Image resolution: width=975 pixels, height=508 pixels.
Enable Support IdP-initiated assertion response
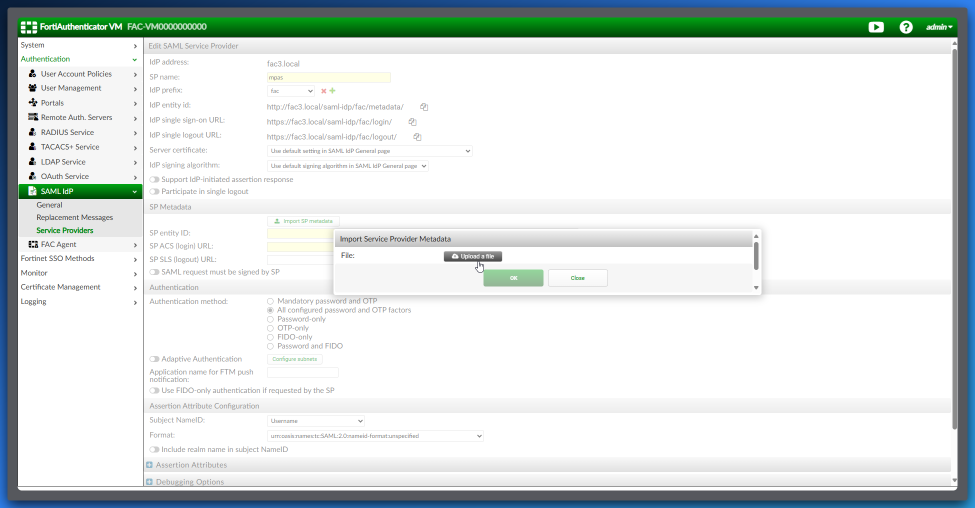[155, 180]
